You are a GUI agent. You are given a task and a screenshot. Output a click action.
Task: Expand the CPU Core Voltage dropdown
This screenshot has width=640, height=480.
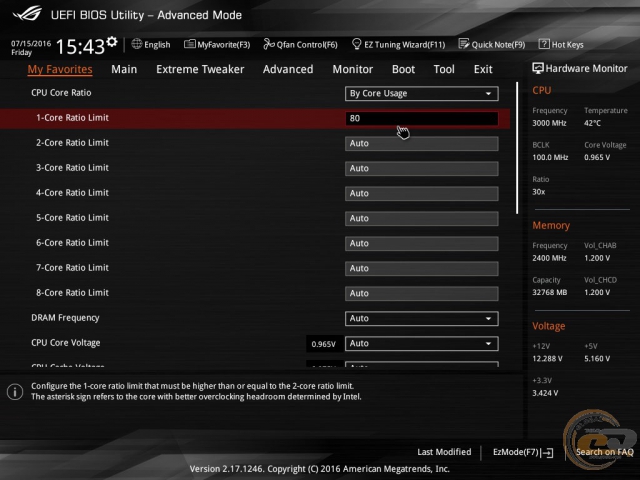coord(422,343)
